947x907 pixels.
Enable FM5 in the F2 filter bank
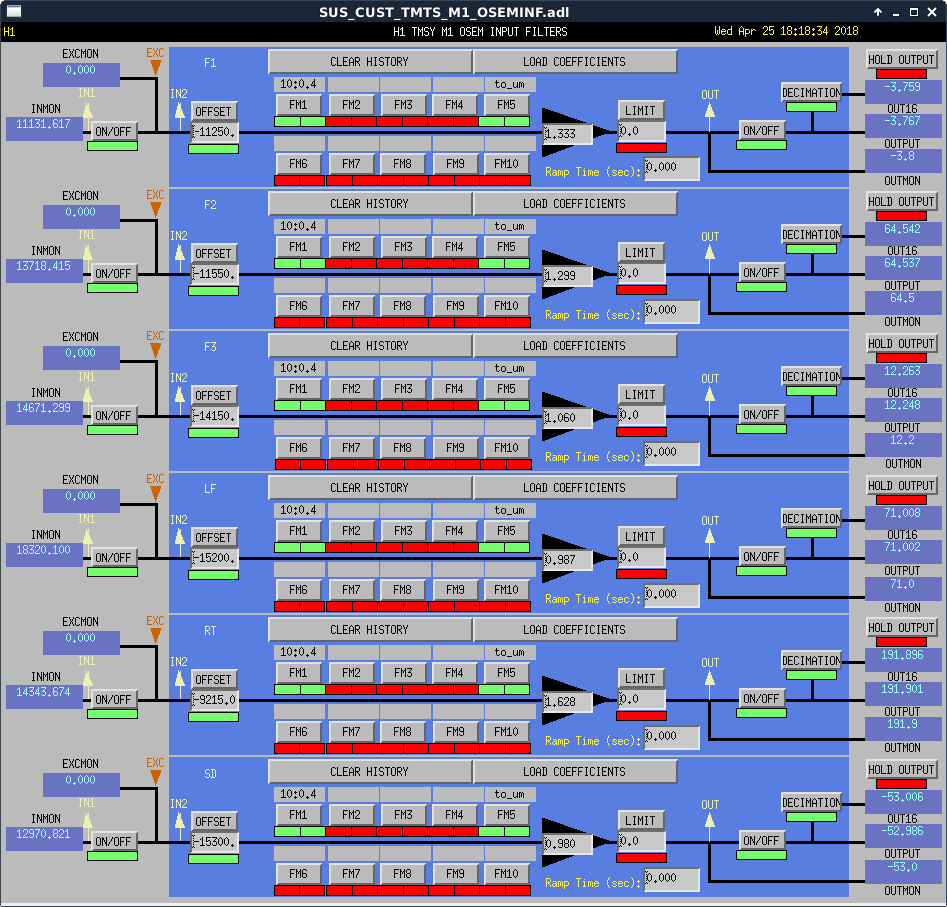506,246
